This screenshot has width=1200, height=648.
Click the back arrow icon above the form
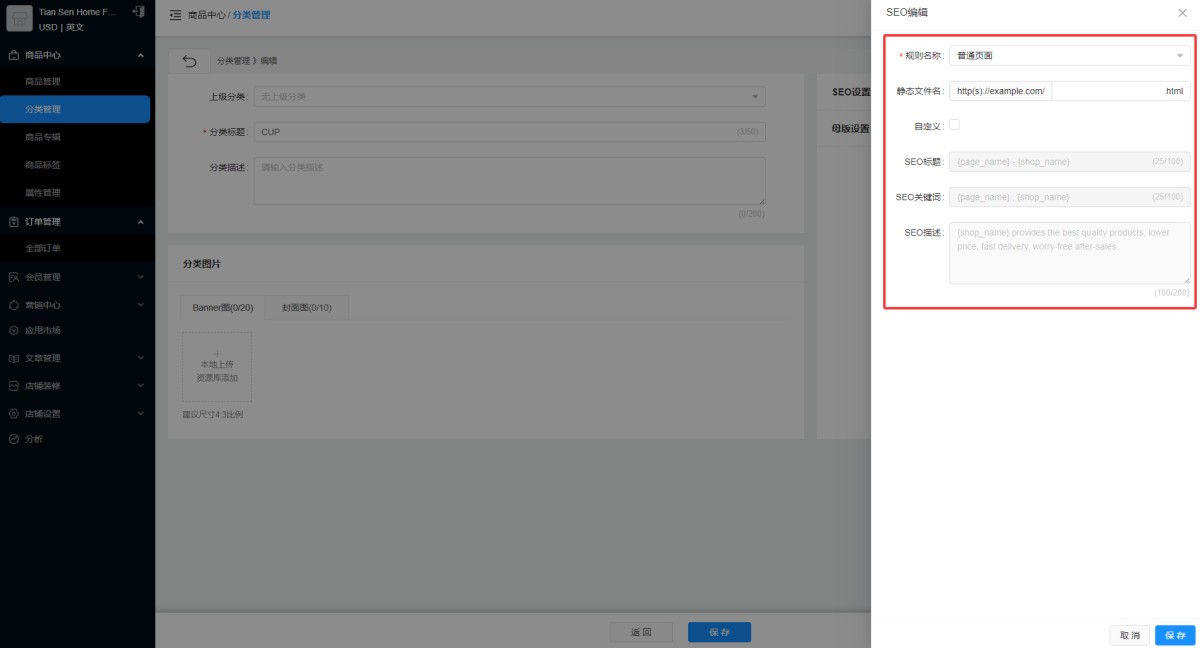[189, 61]
